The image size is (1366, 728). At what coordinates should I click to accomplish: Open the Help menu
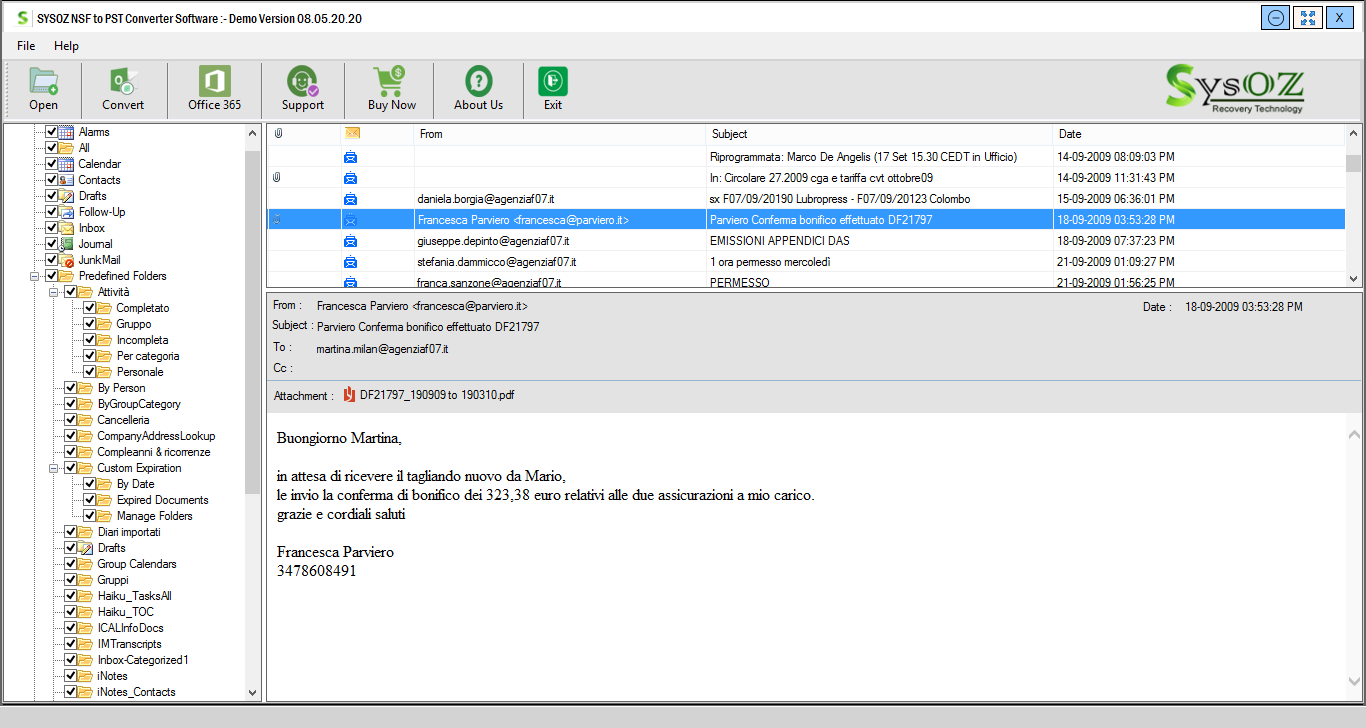pos(66,46)
